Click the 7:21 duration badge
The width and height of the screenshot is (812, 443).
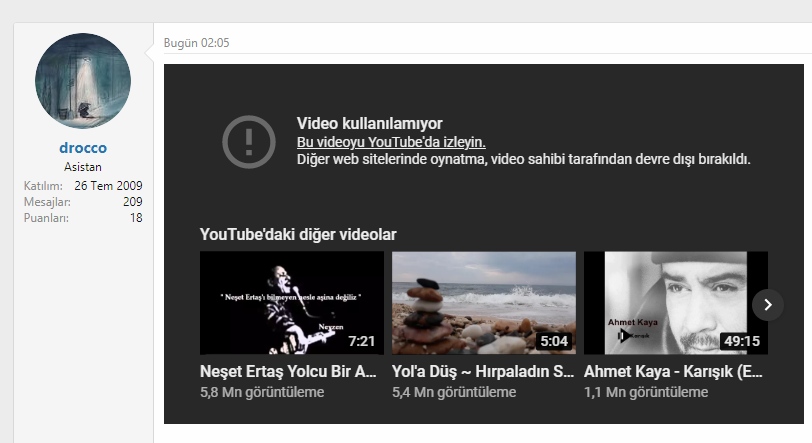[361, 341]
